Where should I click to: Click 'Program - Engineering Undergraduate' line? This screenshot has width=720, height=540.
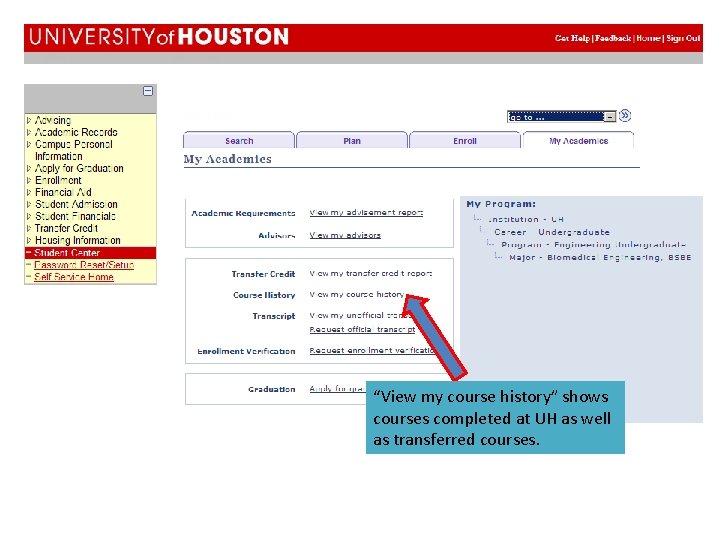click(x=593, y=245)
